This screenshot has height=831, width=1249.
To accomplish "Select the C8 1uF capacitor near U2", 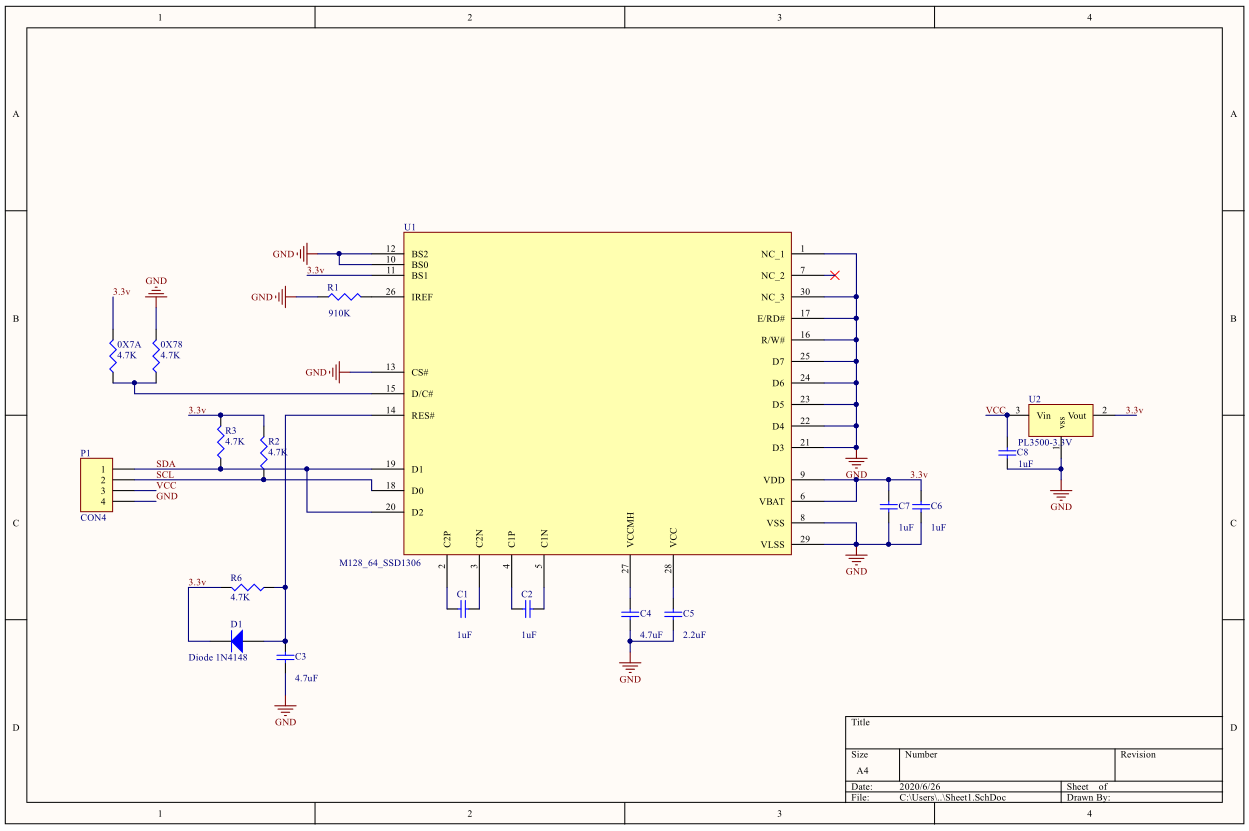I will click(x=1006, y=452).
